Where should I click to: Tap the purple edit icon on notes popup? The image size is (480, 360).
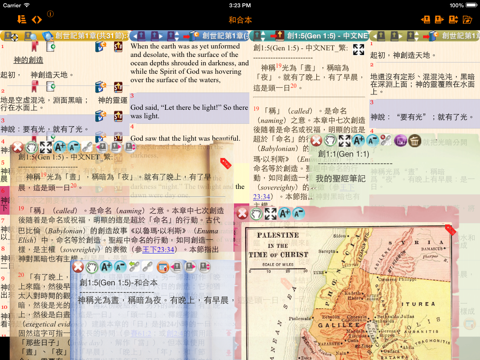400,141
